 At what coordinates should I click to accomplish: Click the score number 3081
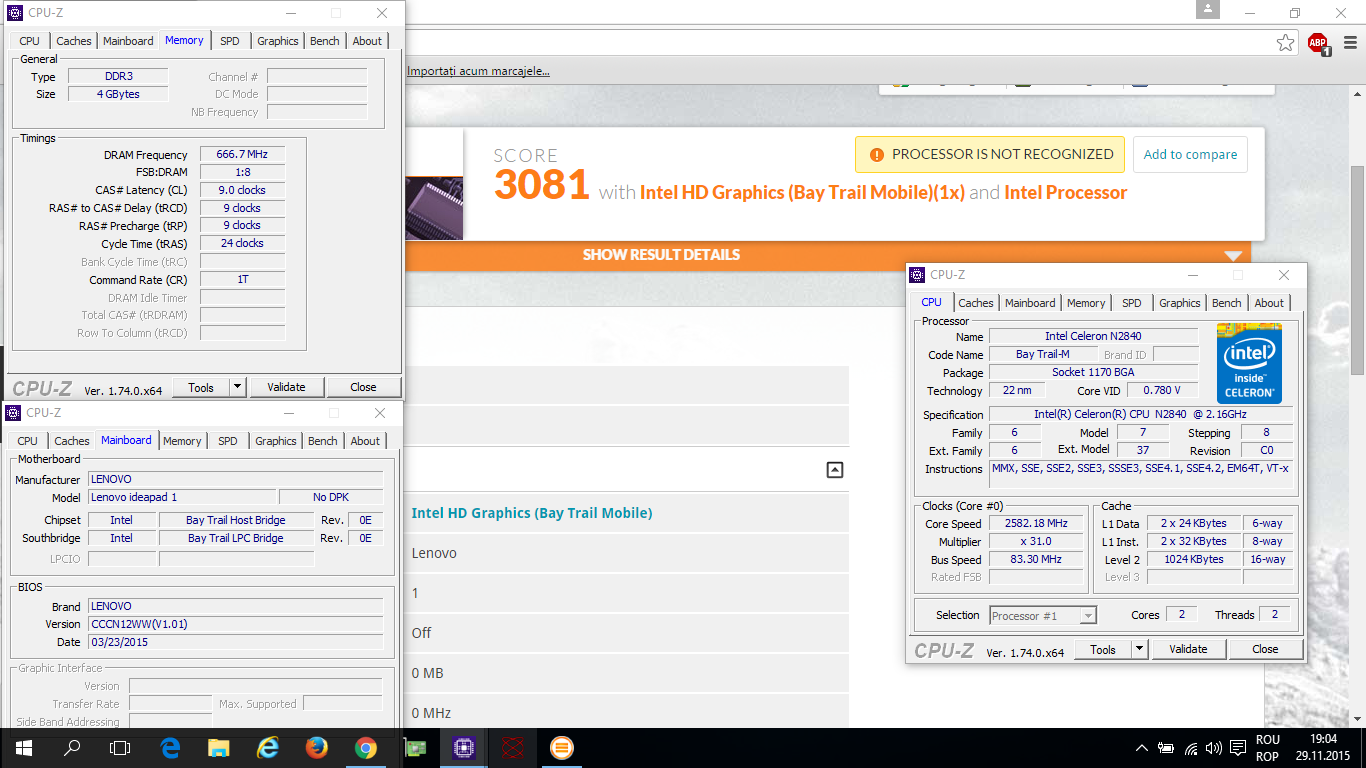[x=542, y=185]
